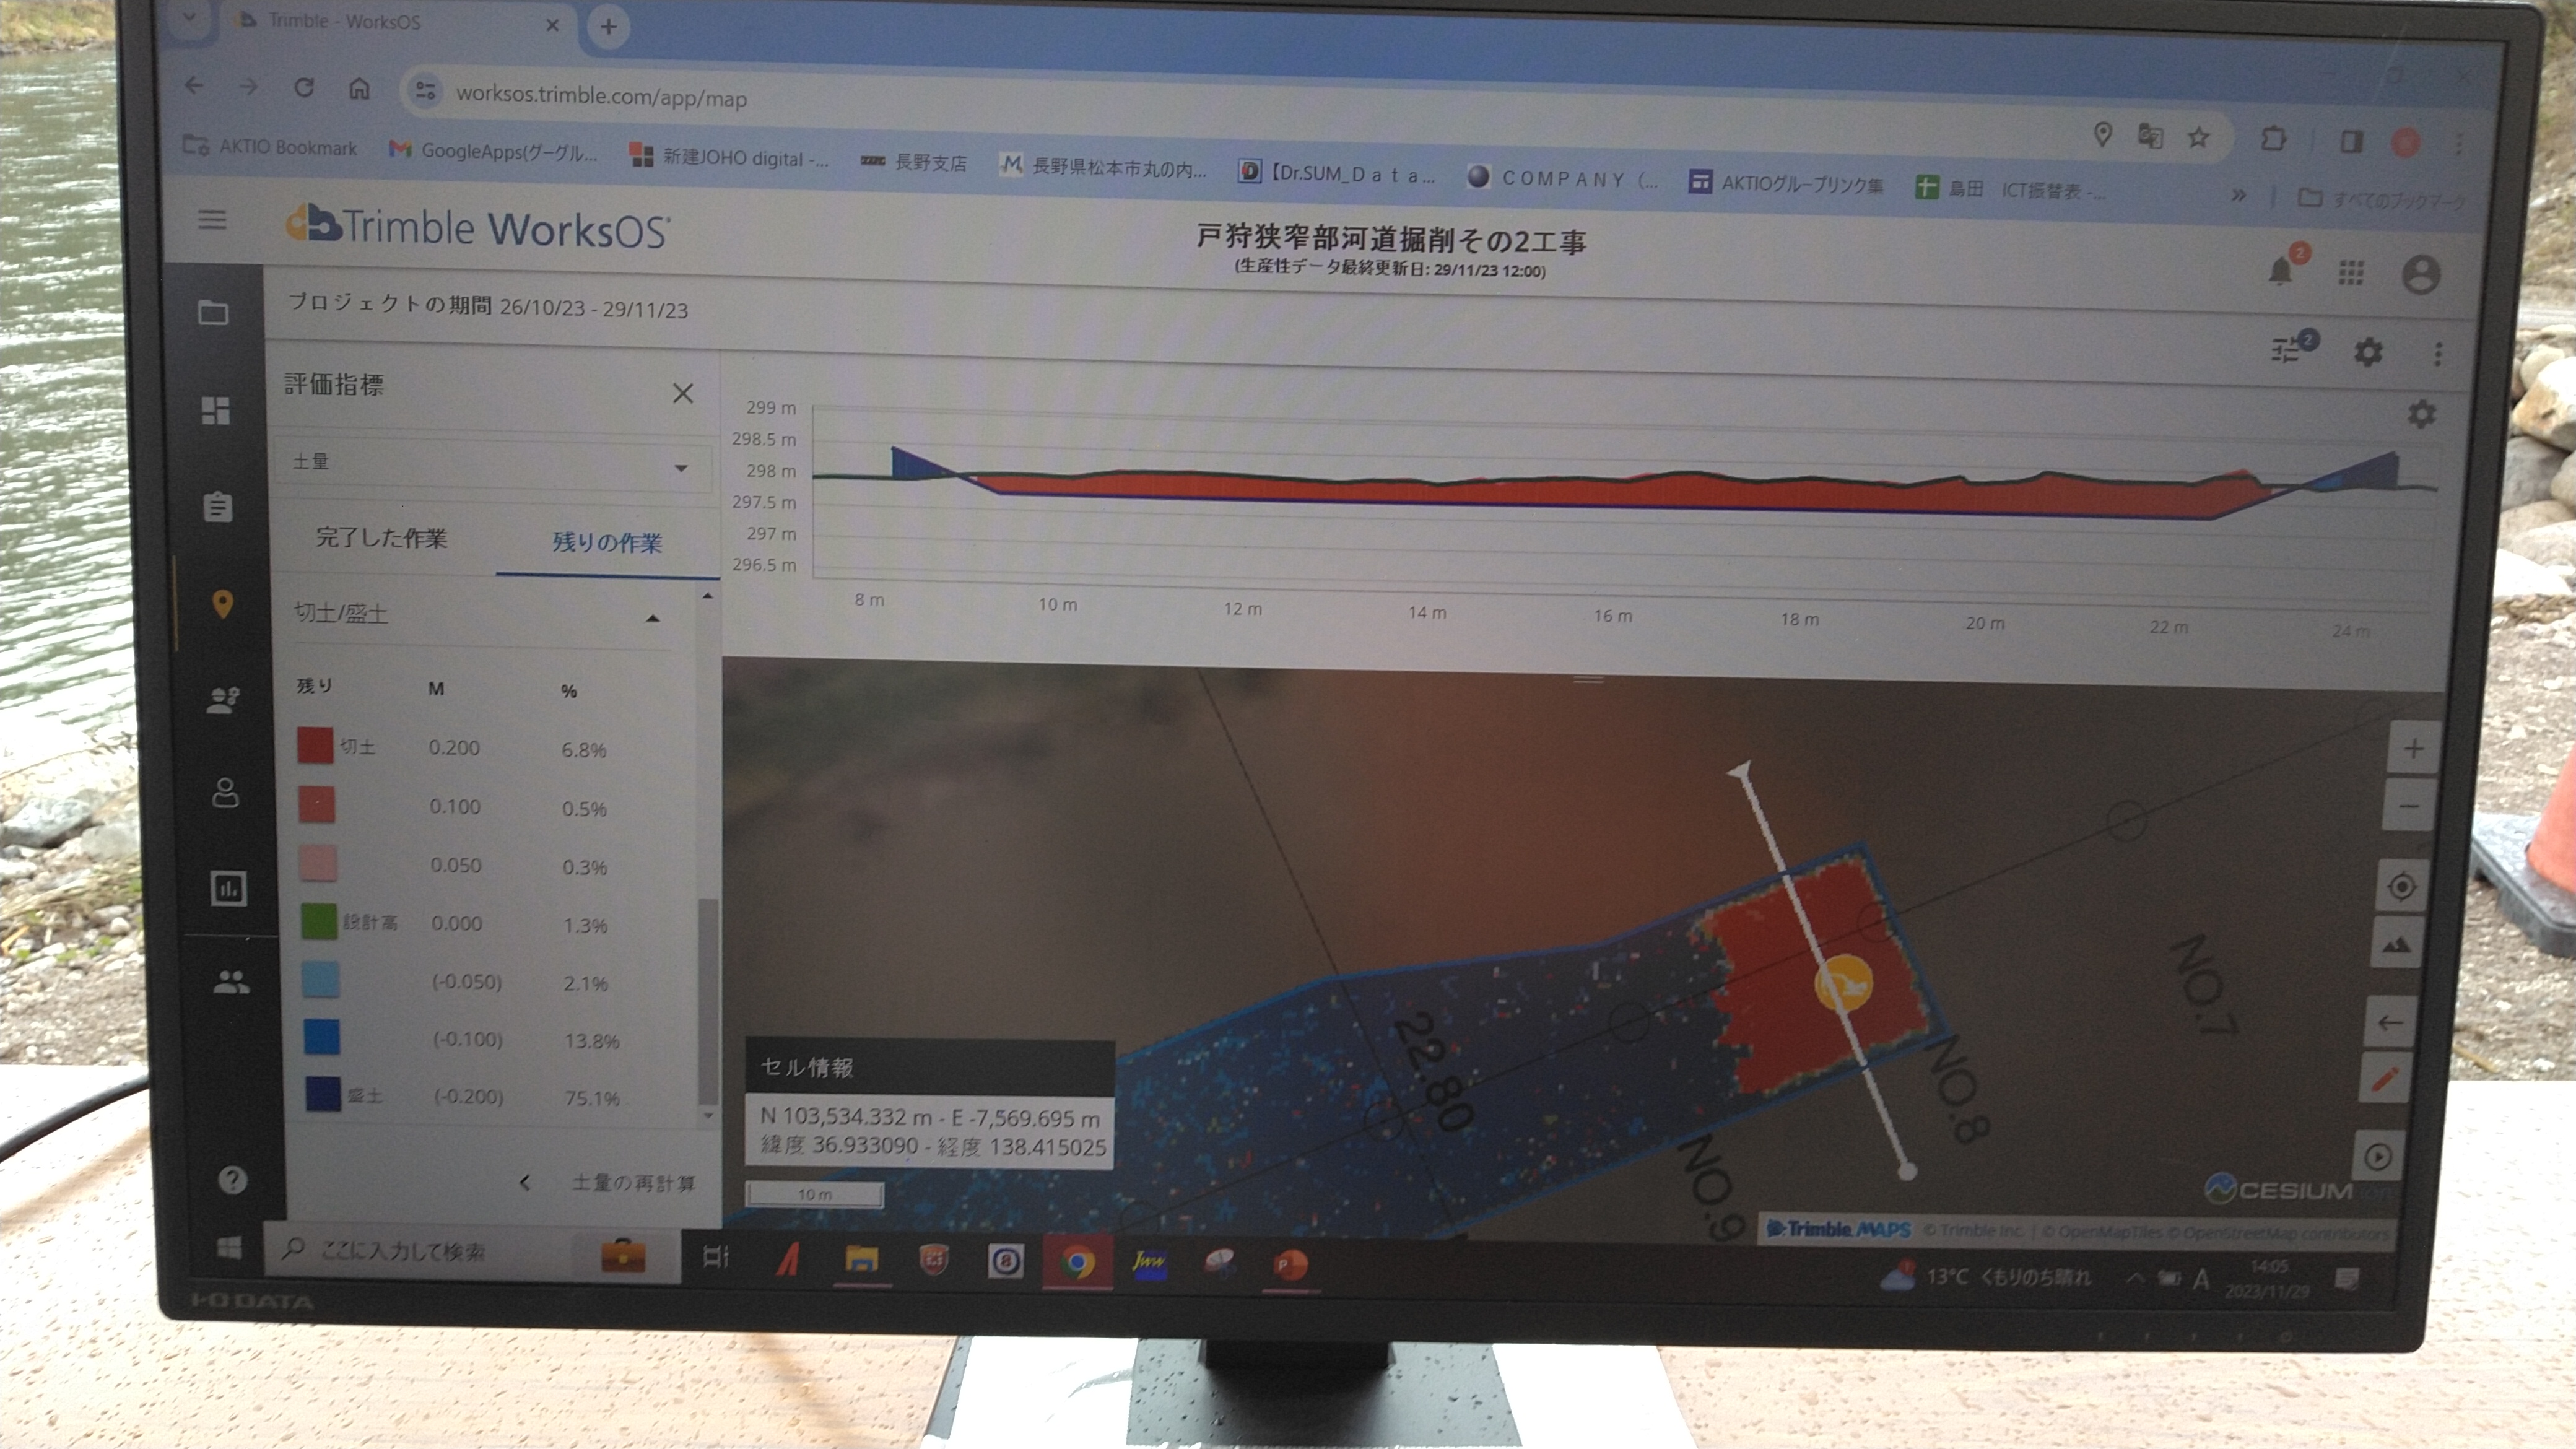Screen dimensions: 2576x1449
Task: Switch to 完了した作業 tab
Action: [381, 538]
